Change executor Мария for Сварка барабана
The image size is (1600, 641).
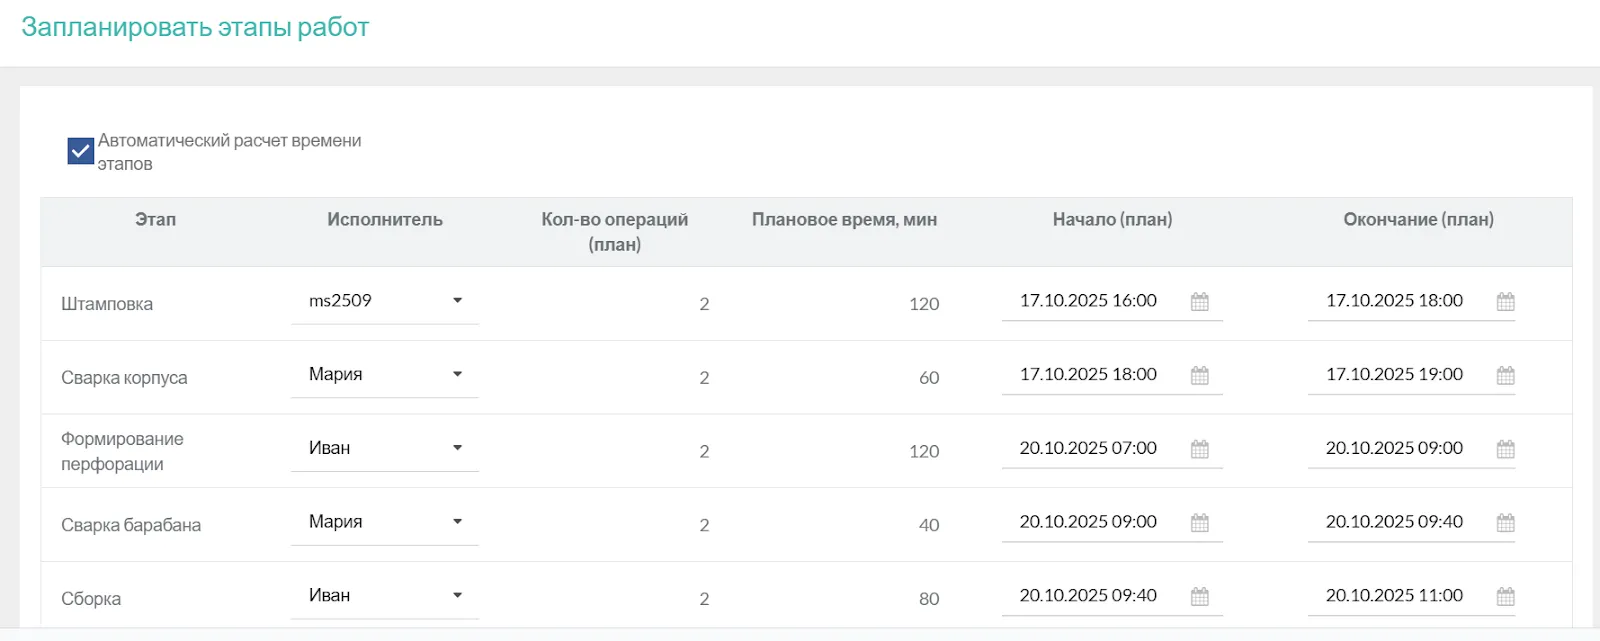385,522
